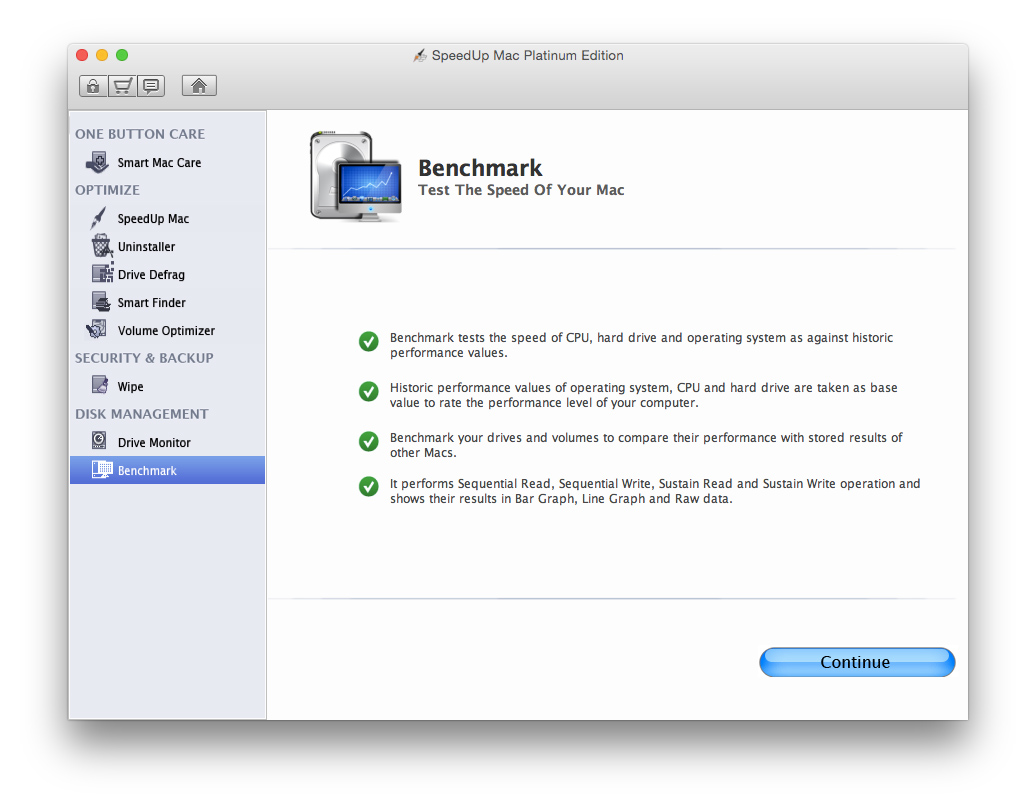Minimize the window with the yellow button
Screen dimensions: 1036x812
(102, 55)
